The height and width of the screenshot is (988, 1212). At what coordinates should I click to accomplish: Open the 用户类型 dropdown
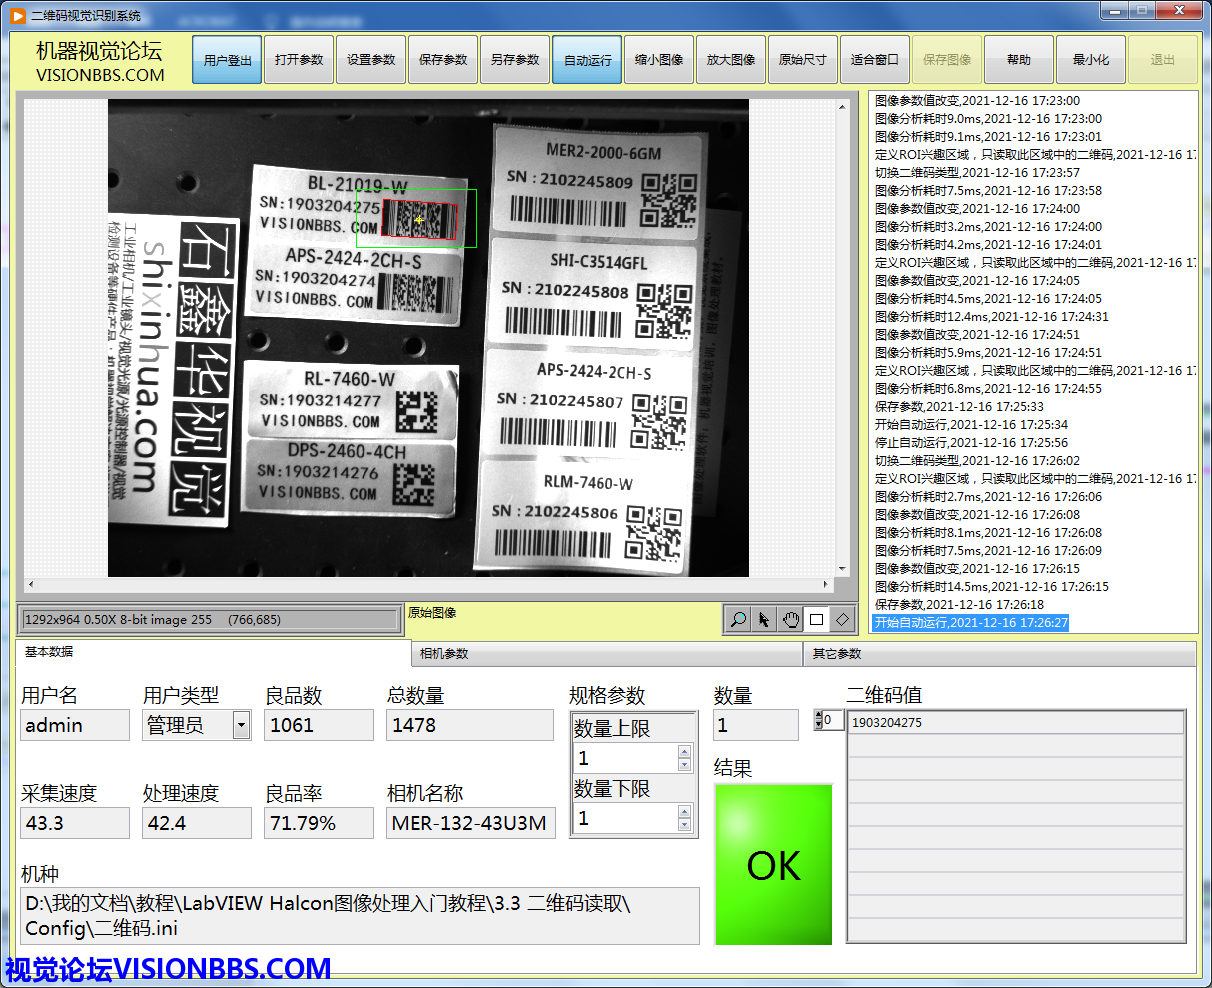click(x=241, y=725)
